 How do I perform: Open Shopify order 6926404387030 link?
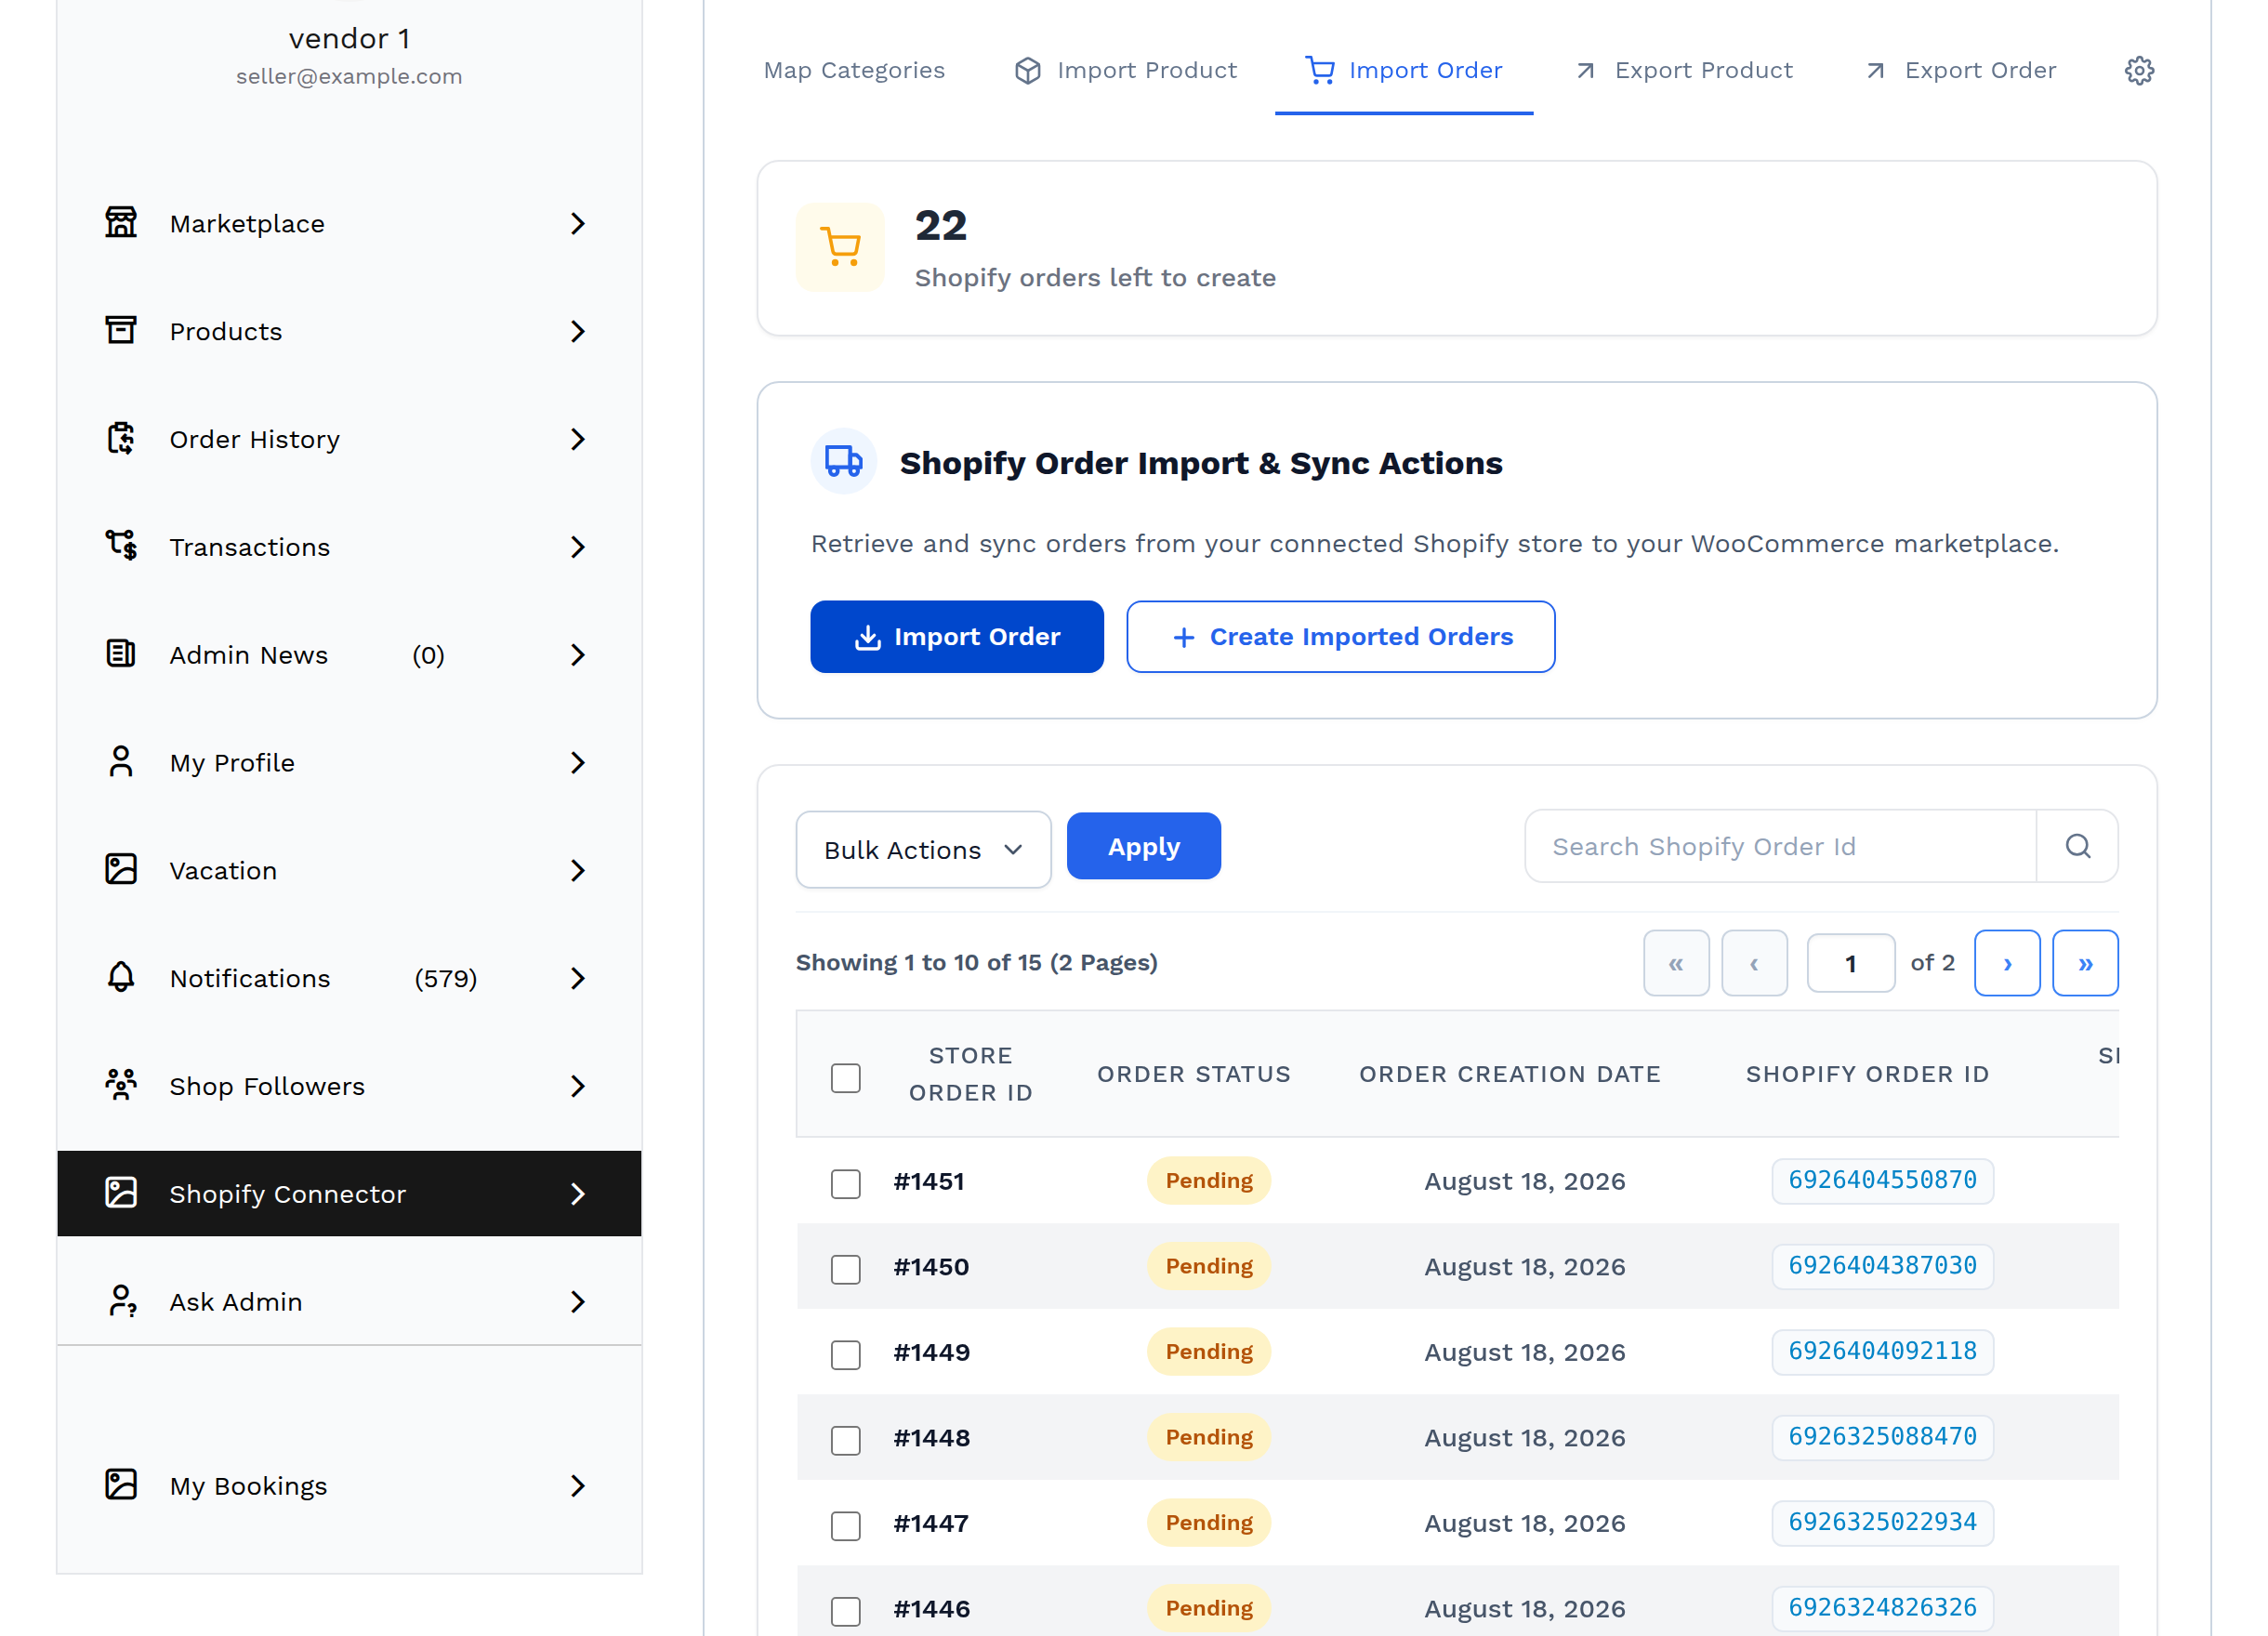click(x=1883, y=1266)
